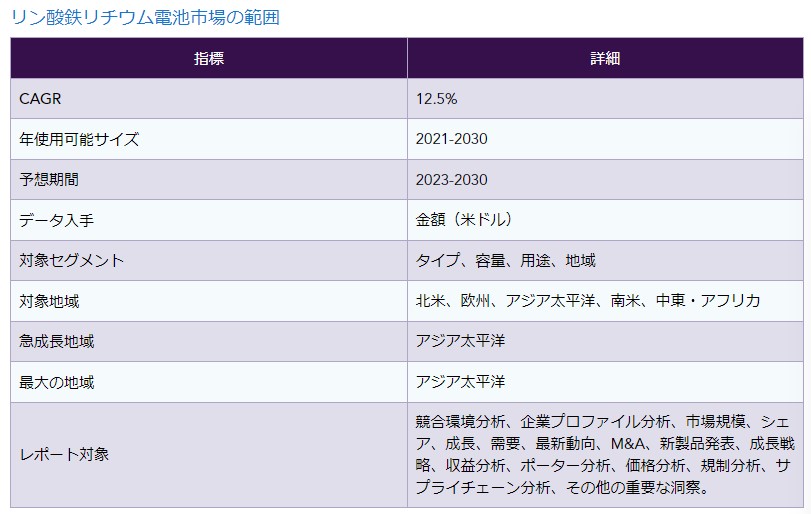This screenshot has height=514, width=811.
Task: Select the タイプ、容量、用途、地域 cell
Action: (x=506, y=260)
